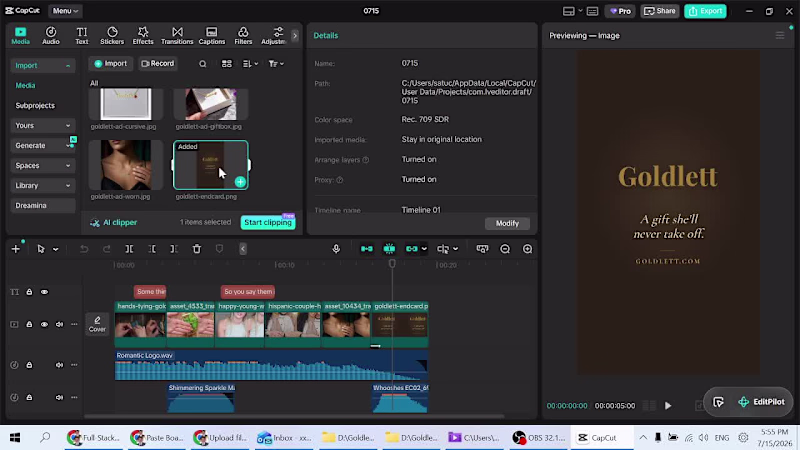
Task: Expand the Library section
Action: [42, 186]
